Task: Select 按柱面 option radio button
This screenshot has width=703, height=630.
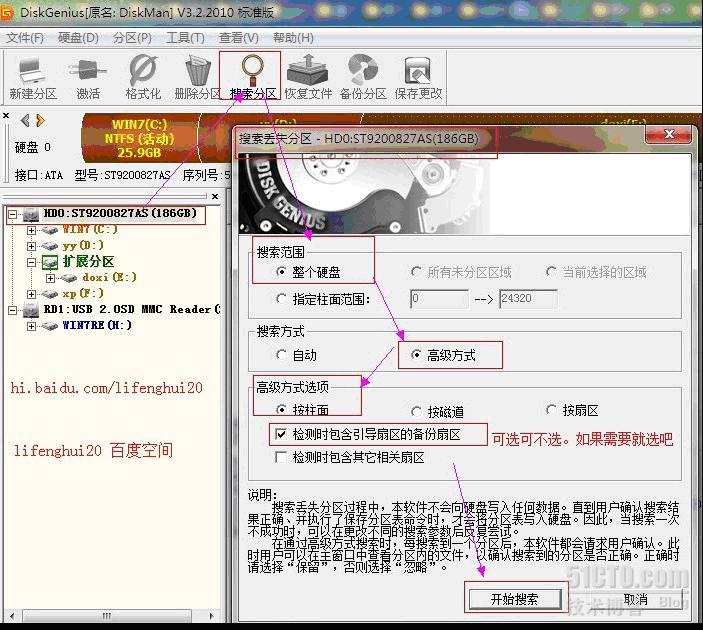Action: click(281, 410)
